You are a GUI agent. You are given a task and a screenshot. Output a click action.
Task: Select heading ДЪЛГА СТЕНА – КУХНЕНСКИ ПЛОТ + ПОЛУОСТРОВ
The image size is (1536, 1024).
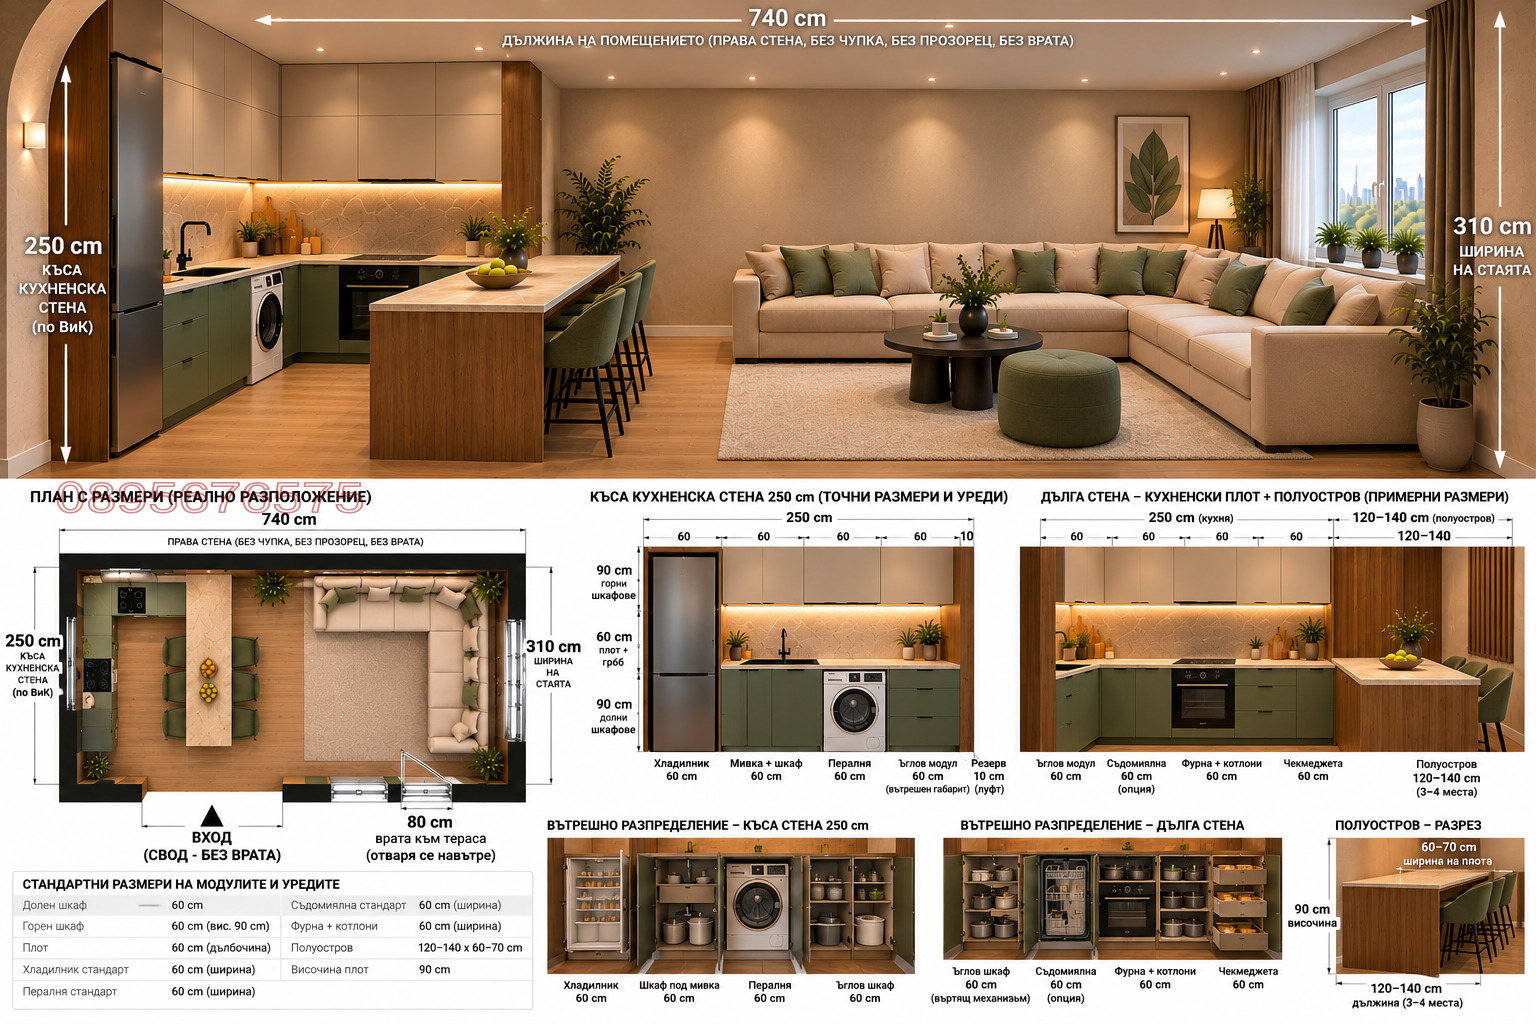pyautogui.click(x=1275, y=497)
